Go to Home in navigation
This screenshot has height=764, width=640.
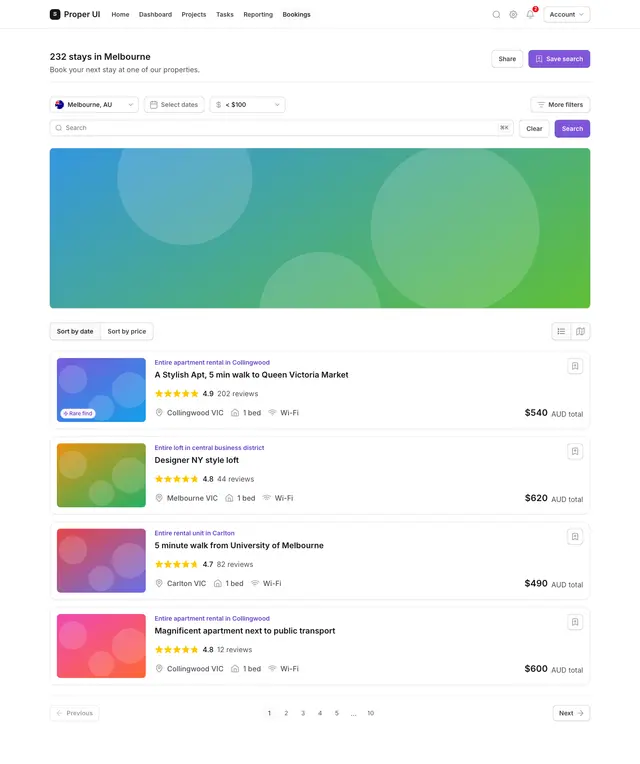pos(120,15)
